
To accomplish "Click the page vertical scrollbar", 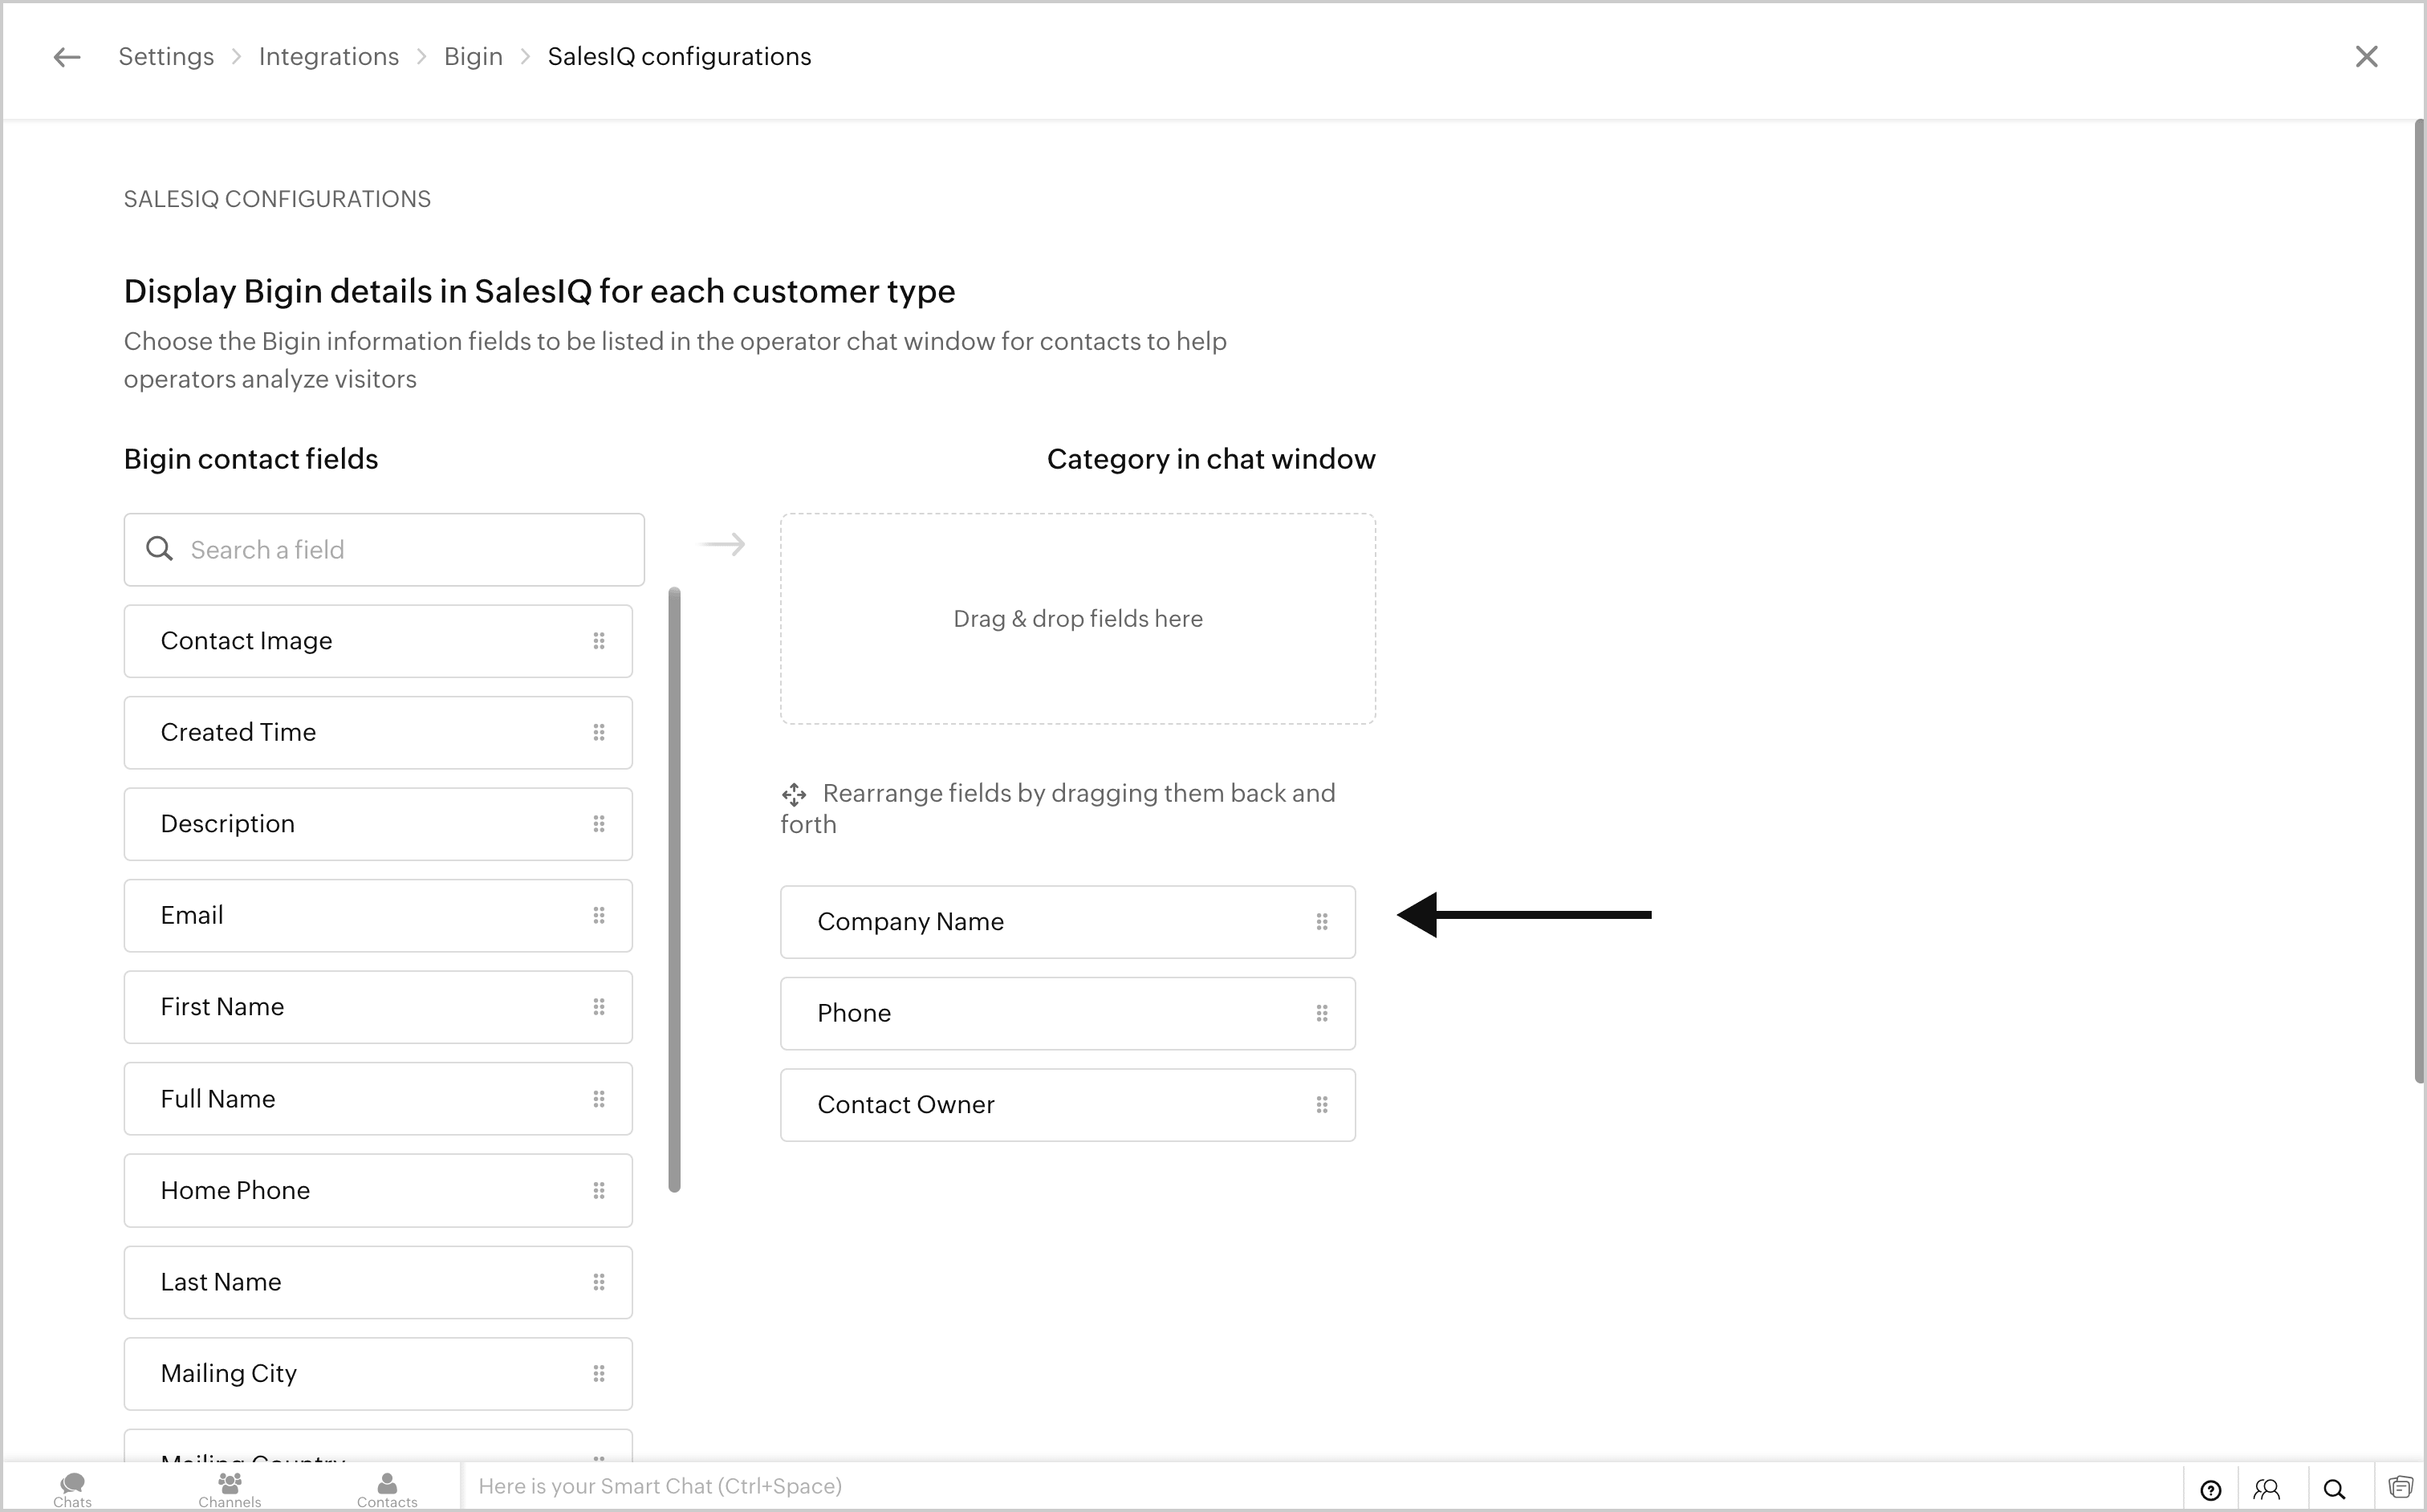I will point(2419,600).
